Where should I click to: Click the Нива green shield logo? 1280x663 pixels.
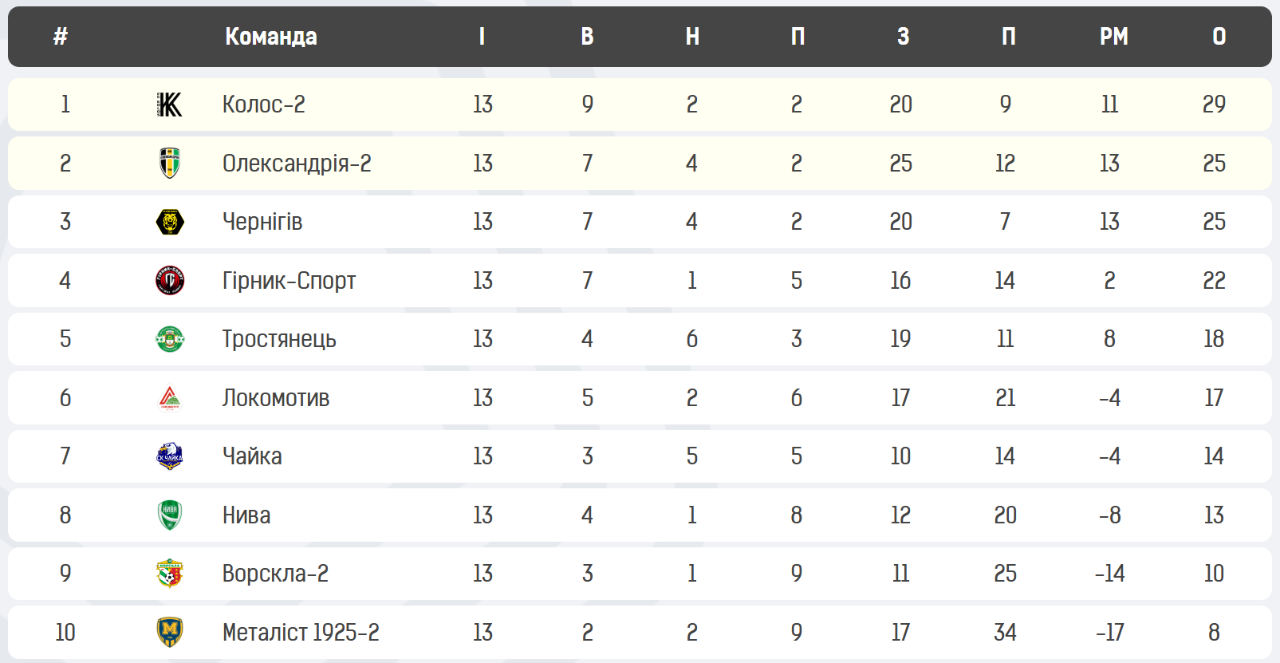click(170, 515)
